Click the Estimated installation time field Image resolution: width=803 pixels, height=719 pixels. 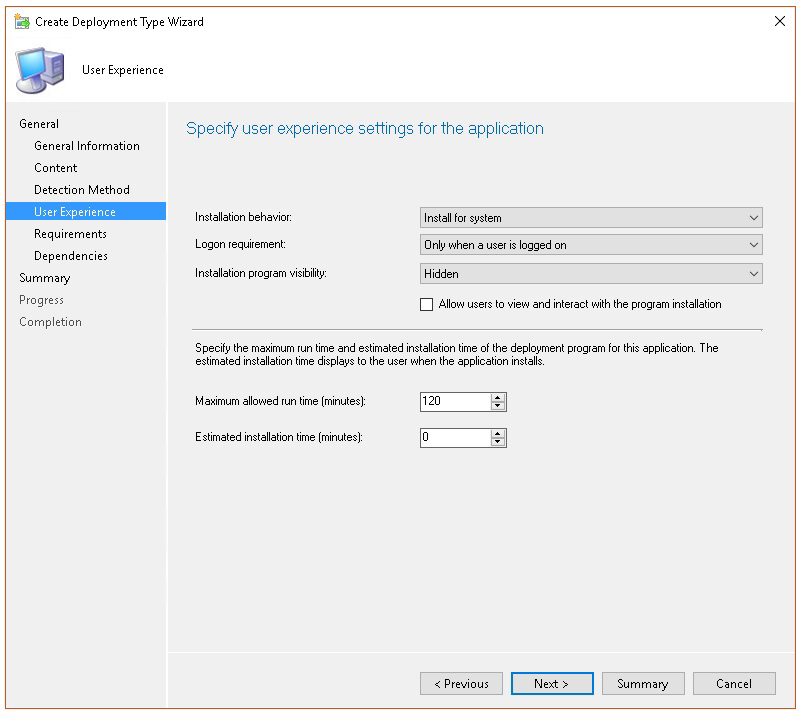point(455,438)
